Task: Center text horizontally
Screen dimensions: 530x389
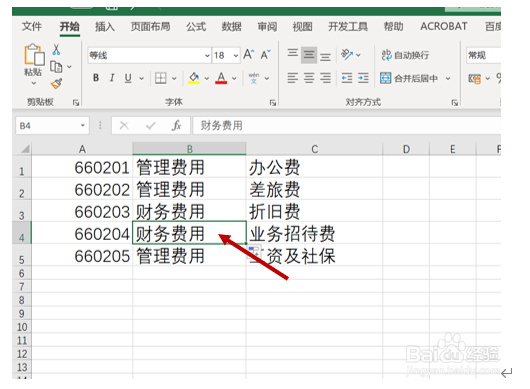Action: pos(309,78)
